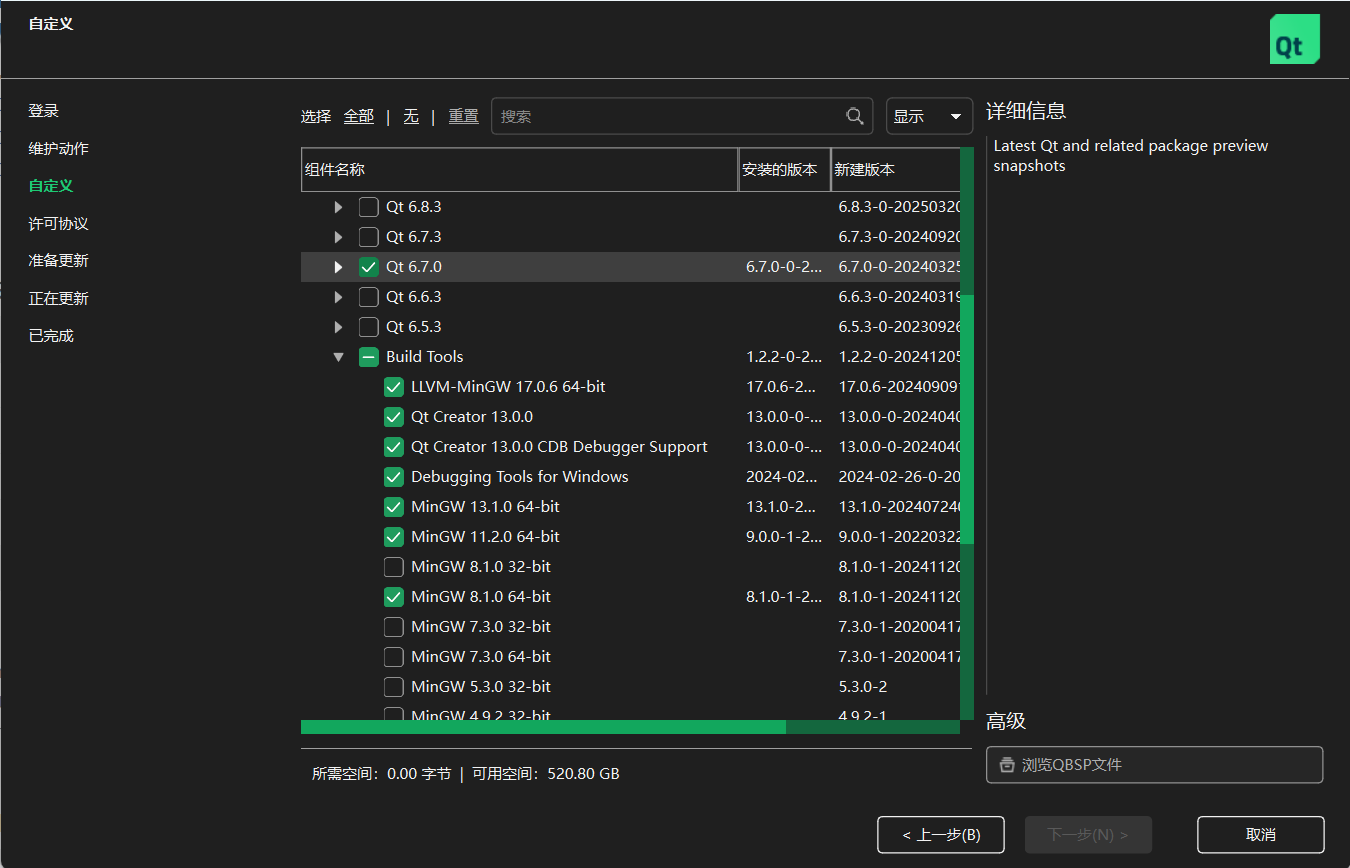Click the 上一步 button
The image size is (1350, 868).
[x=941, y=834]
